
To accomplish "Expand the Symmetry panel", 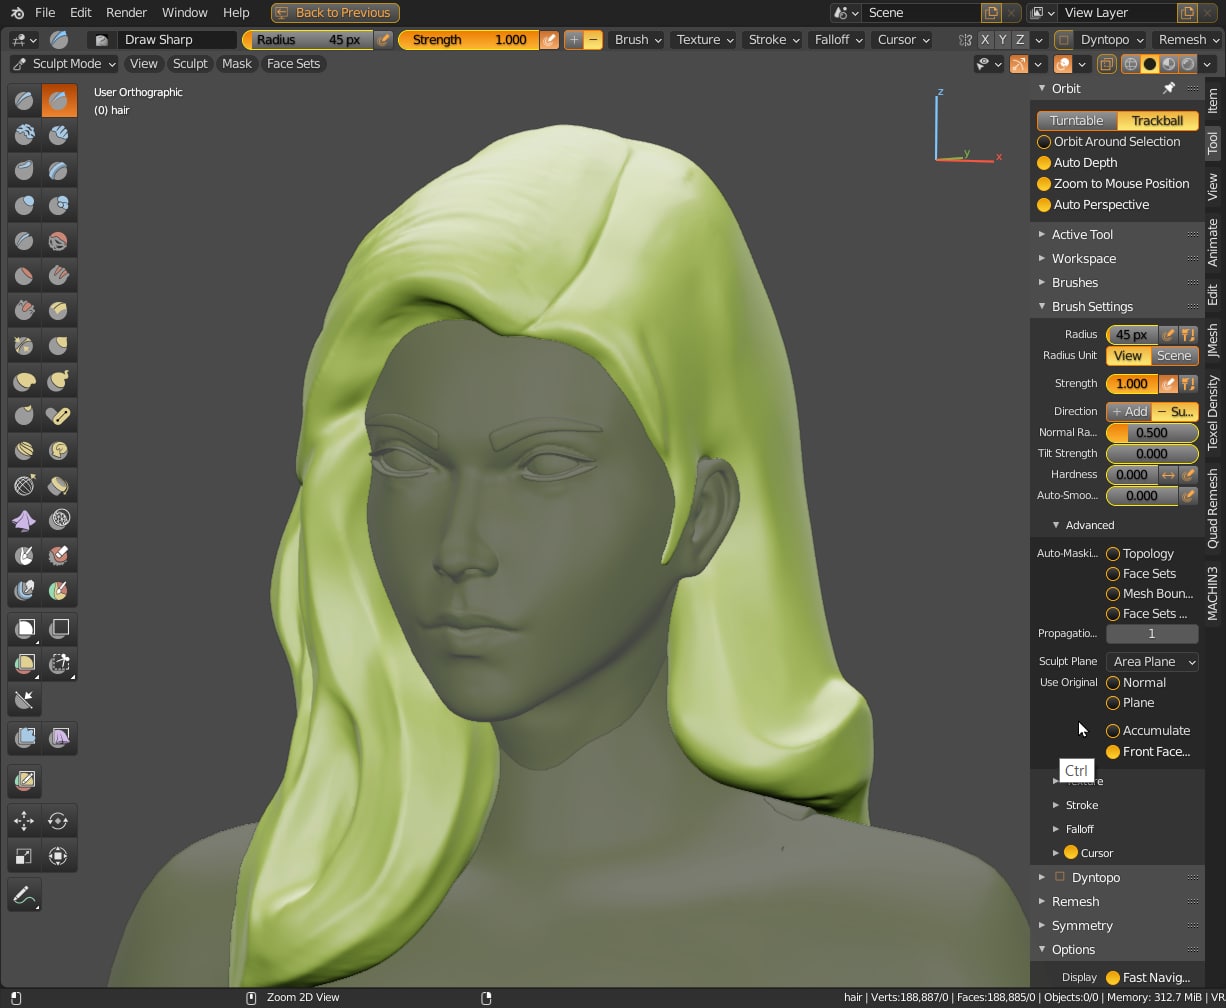I will click(x=1082, y=926).
